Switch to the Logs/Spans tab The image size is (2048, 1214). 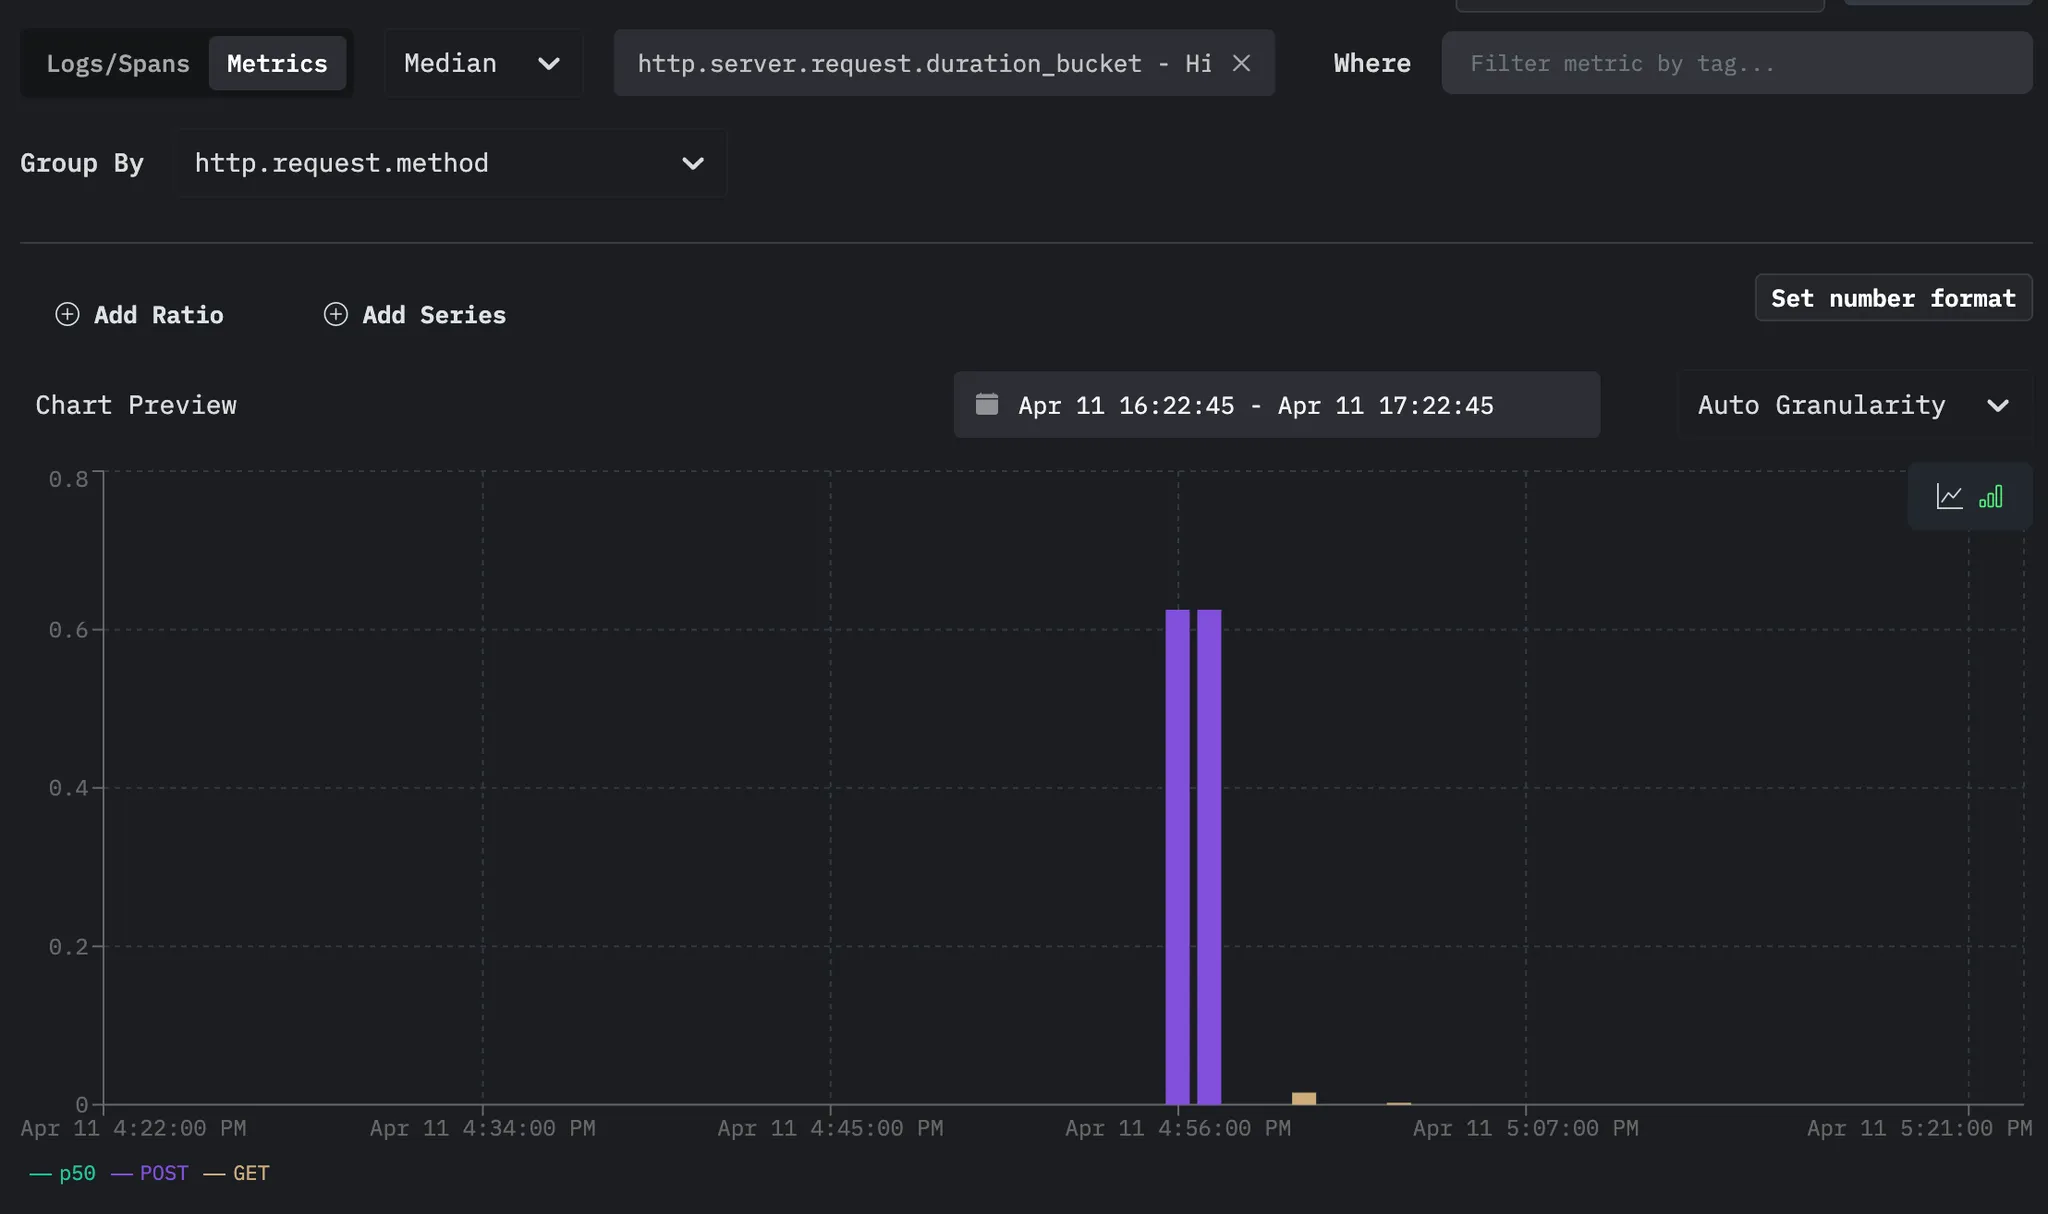coord(117,62)
